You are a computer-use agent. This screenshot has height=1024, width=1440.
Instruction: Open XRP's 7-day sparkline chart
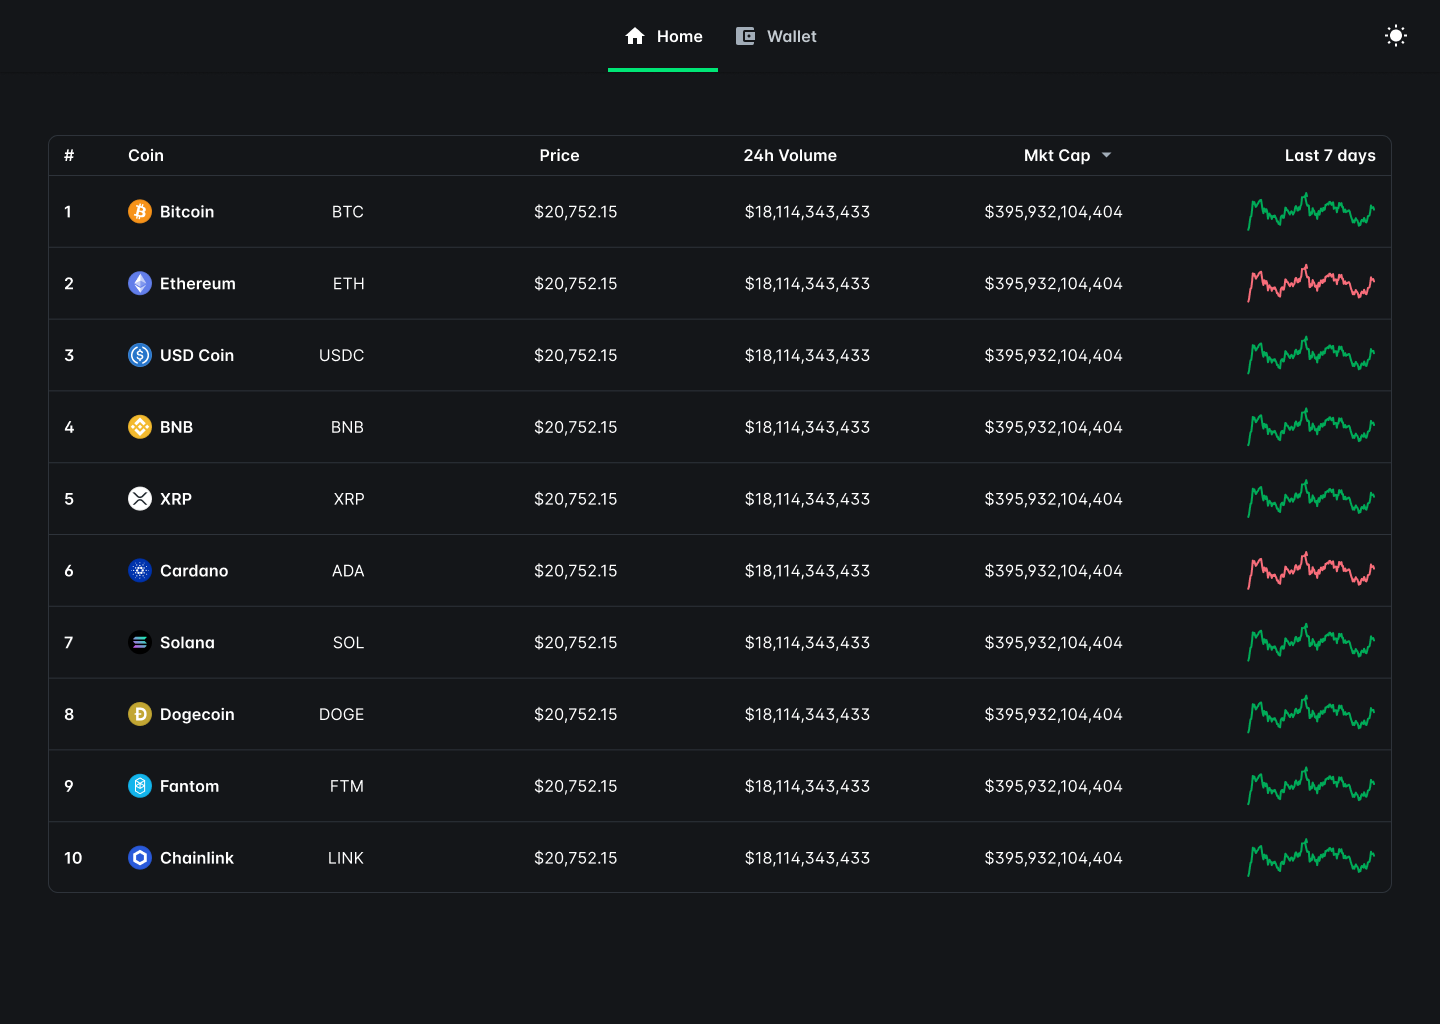coord(1311,498)
